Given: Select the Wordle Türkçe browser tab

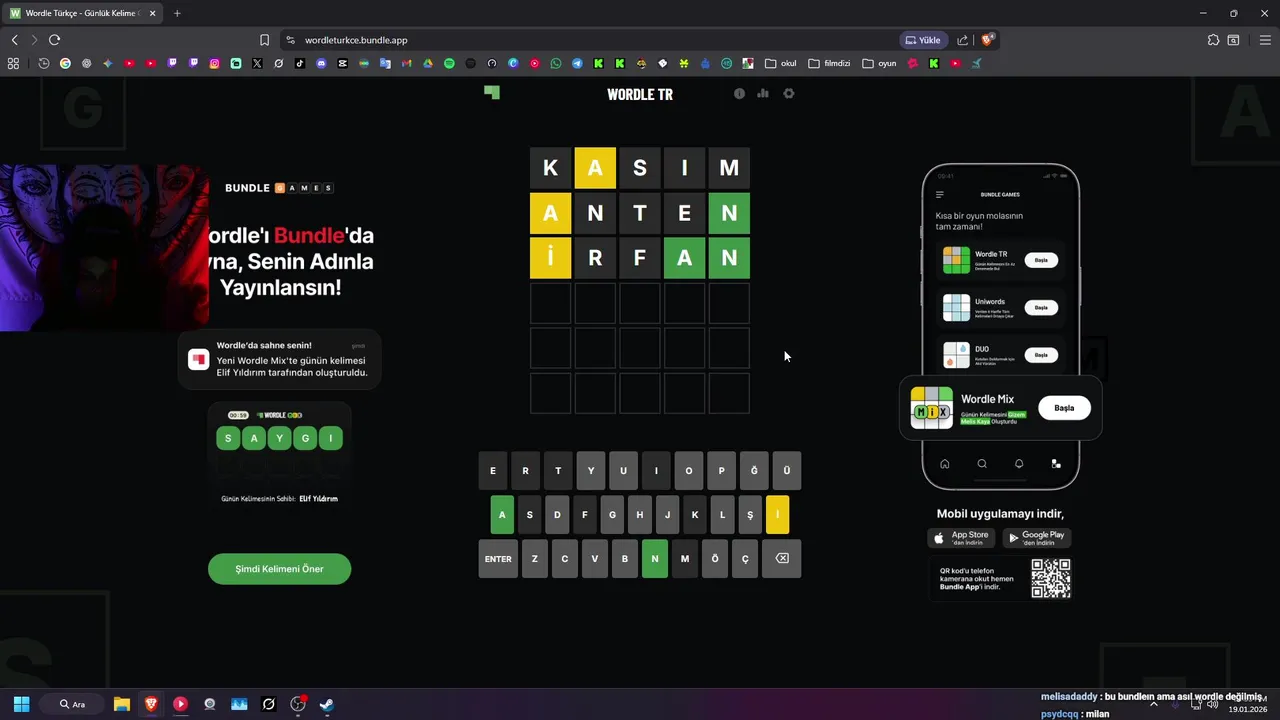Looking at the screenshot, I should 83,13.
